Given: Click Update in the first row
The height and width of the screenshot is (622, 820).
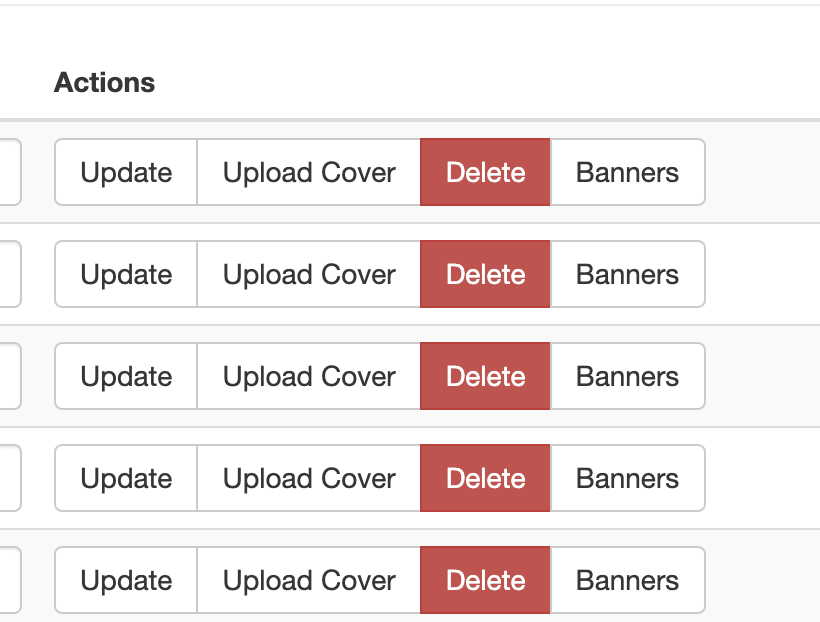Looking at the screenshot, I should click(x=126, y=172).
